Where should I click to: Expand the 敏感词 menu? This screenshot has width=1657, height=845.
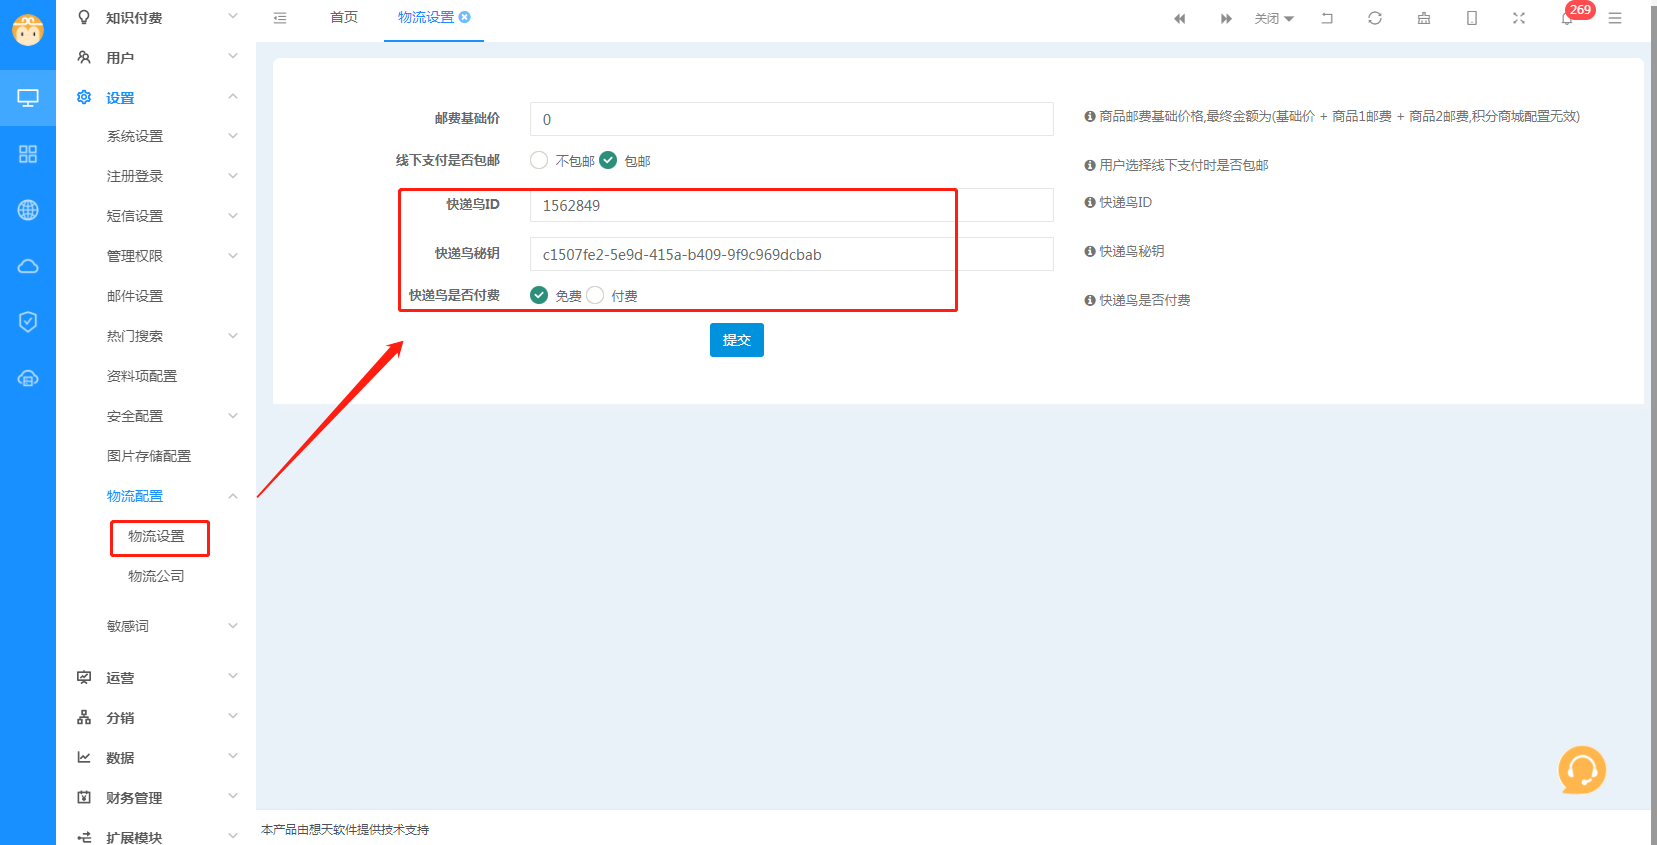tap(233, 626)
